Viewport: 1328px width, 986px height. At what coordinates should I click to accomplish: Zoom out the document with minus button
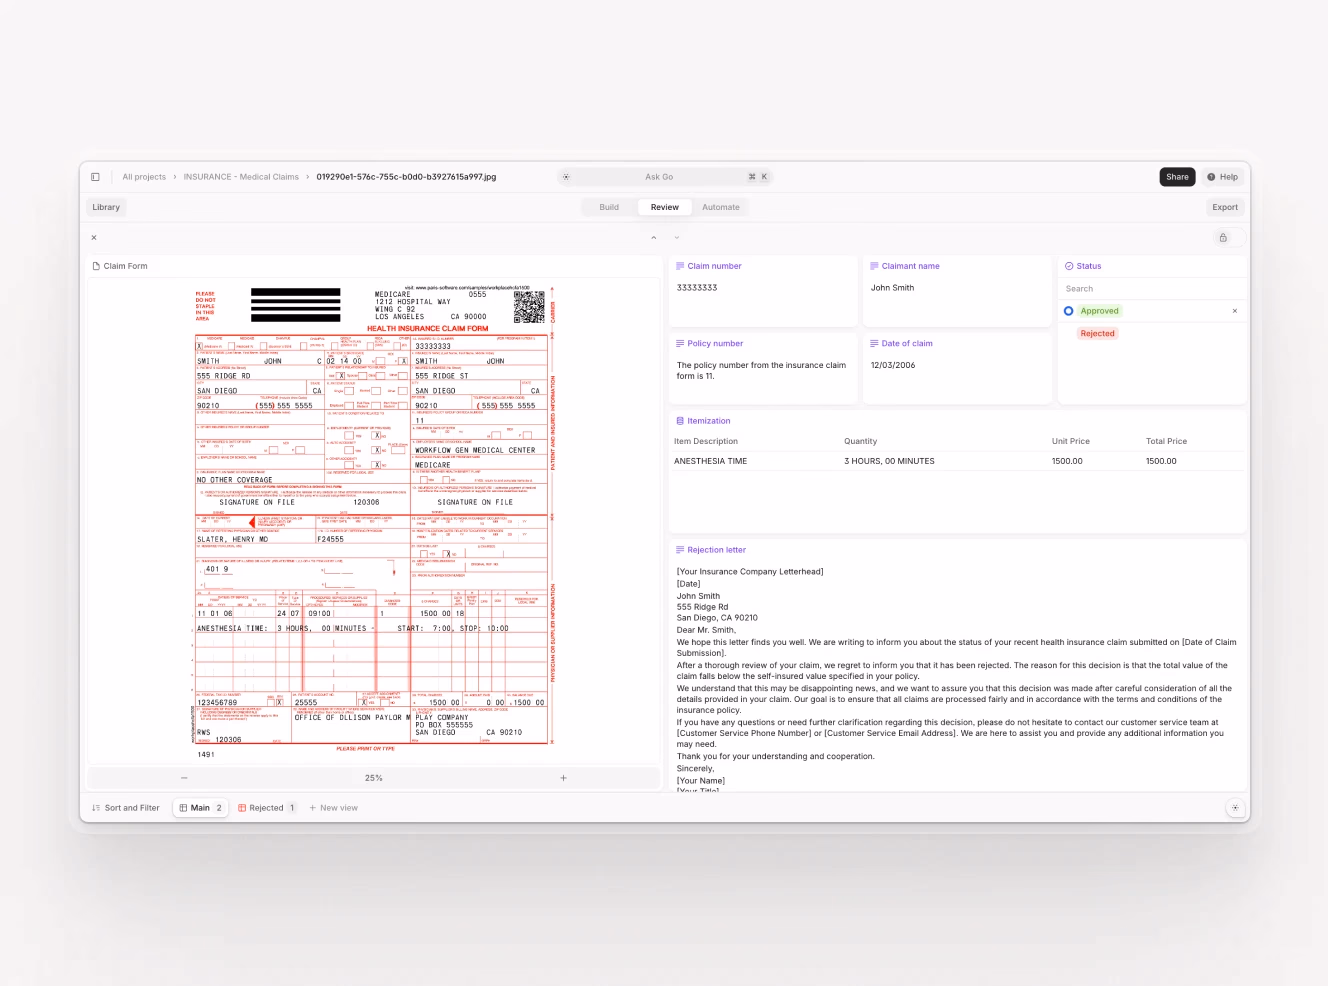(x=184, y=778)
